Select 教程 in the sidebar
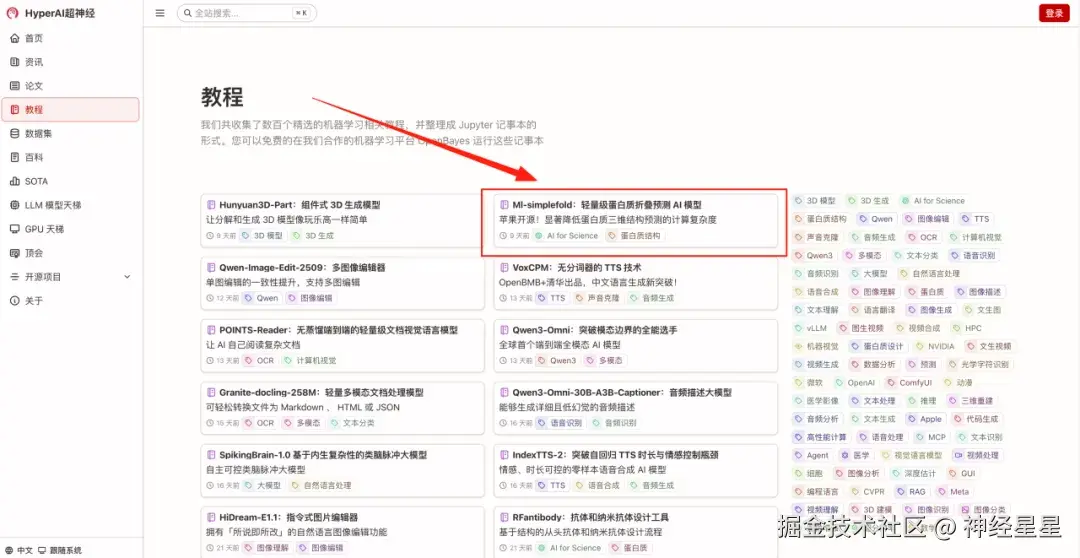Screen dimensions: 1080x558 pyautogui.click(x=70, y=110)
